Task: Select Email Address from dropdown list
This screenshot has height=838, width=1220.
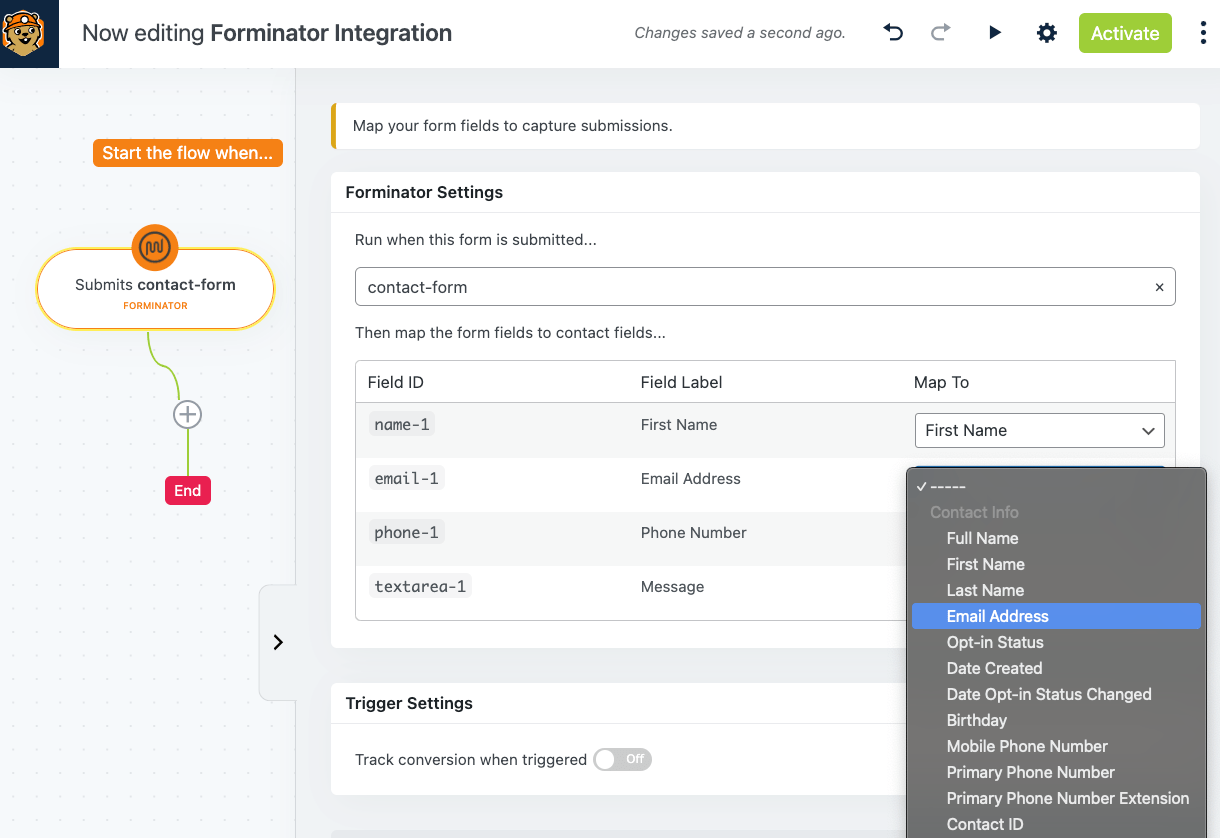Action: (x=997, y=616)
